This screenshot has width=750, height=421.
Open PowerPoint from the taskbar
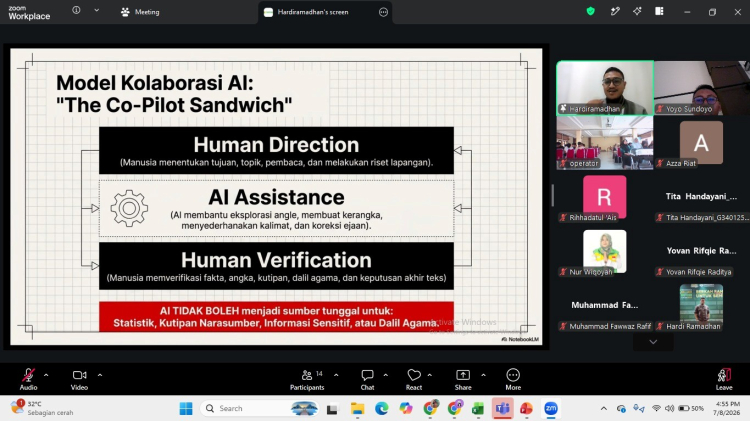click(x=526, y=409)
